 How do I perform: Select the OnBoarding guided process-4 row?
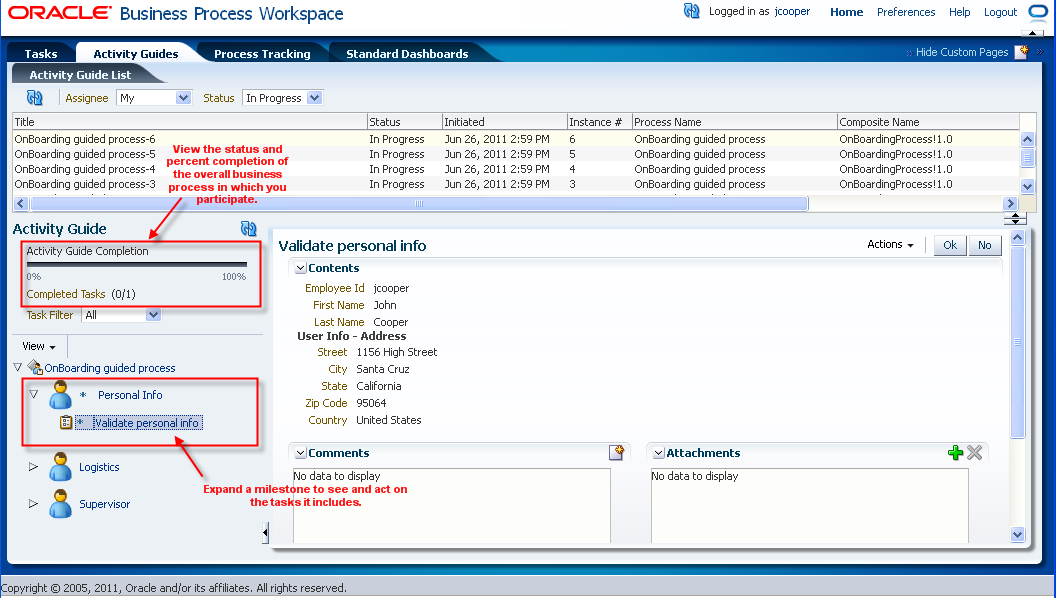[516, 169]
